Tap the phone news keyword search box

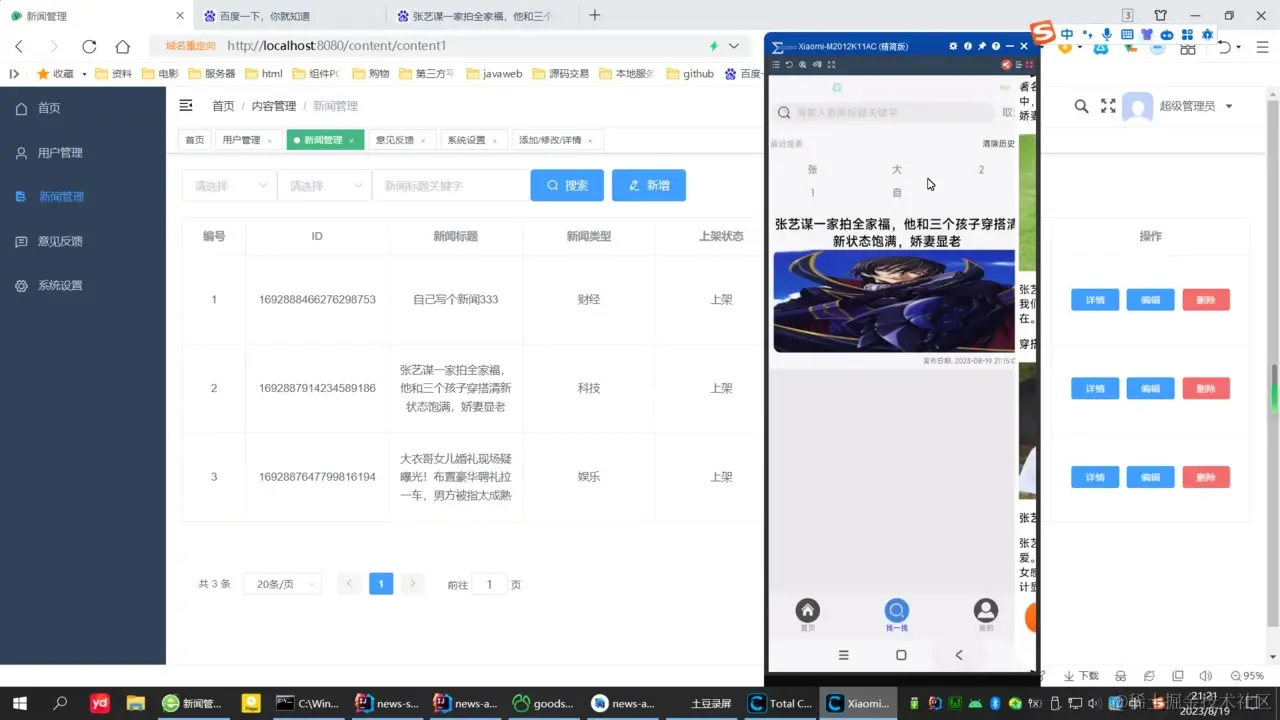[882, 113]
